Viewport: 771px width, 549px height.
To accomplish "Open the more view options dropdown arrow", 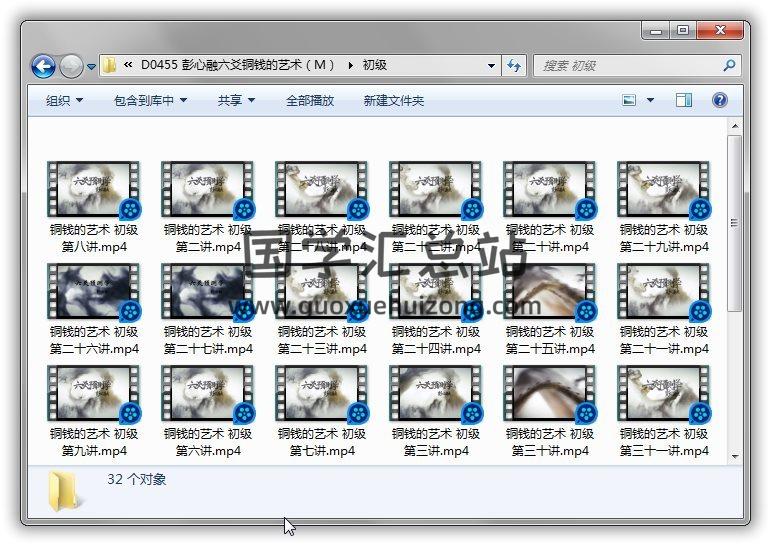I will pos(650,100).
